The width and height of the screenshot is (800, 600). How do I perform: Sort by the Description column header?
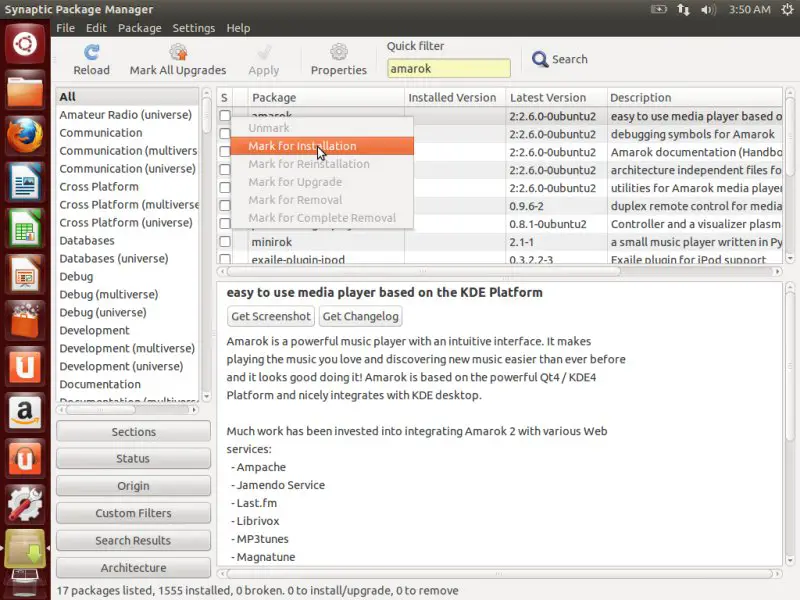pyautogui.click(x=695, y=97)
